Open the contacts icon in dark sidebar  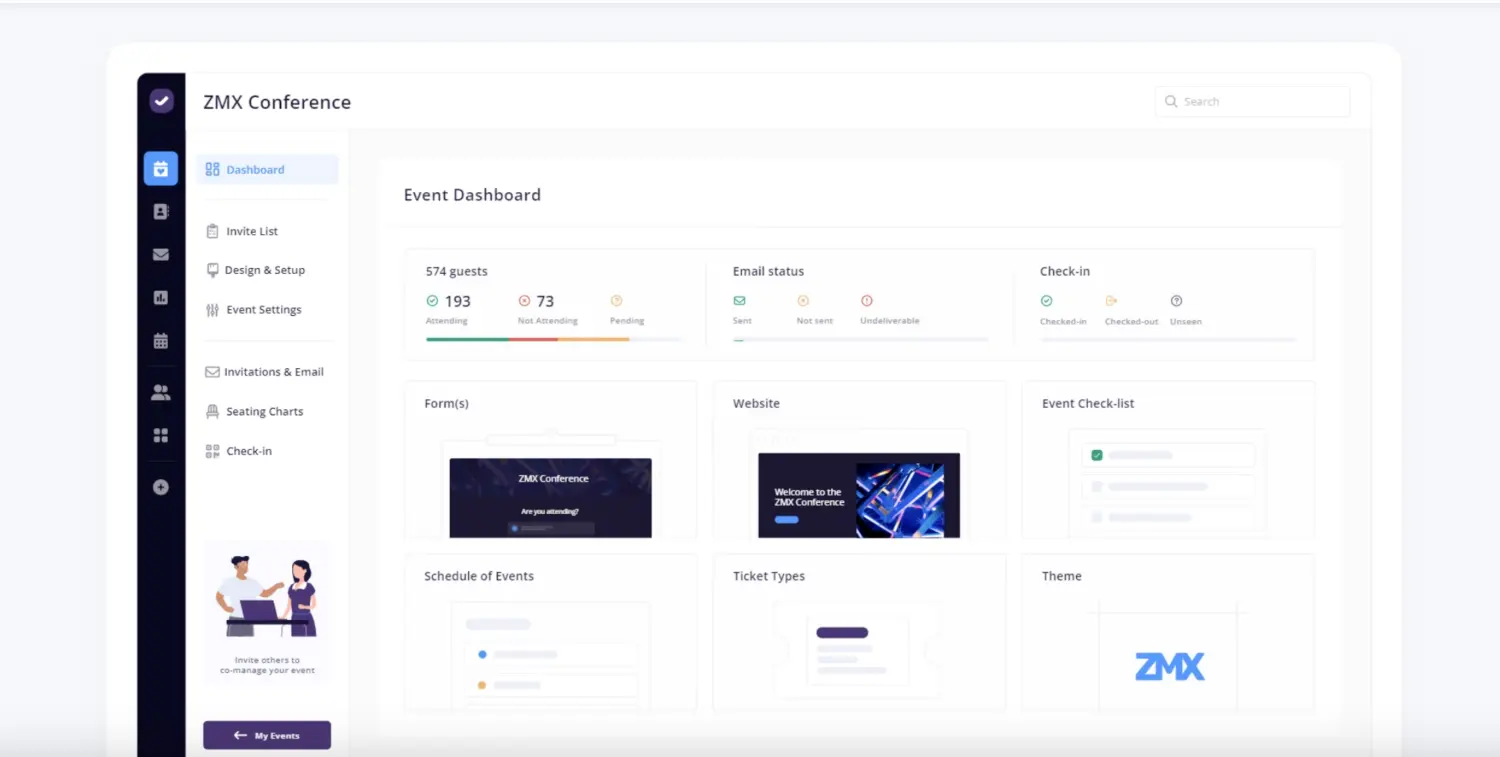point(161,212)
